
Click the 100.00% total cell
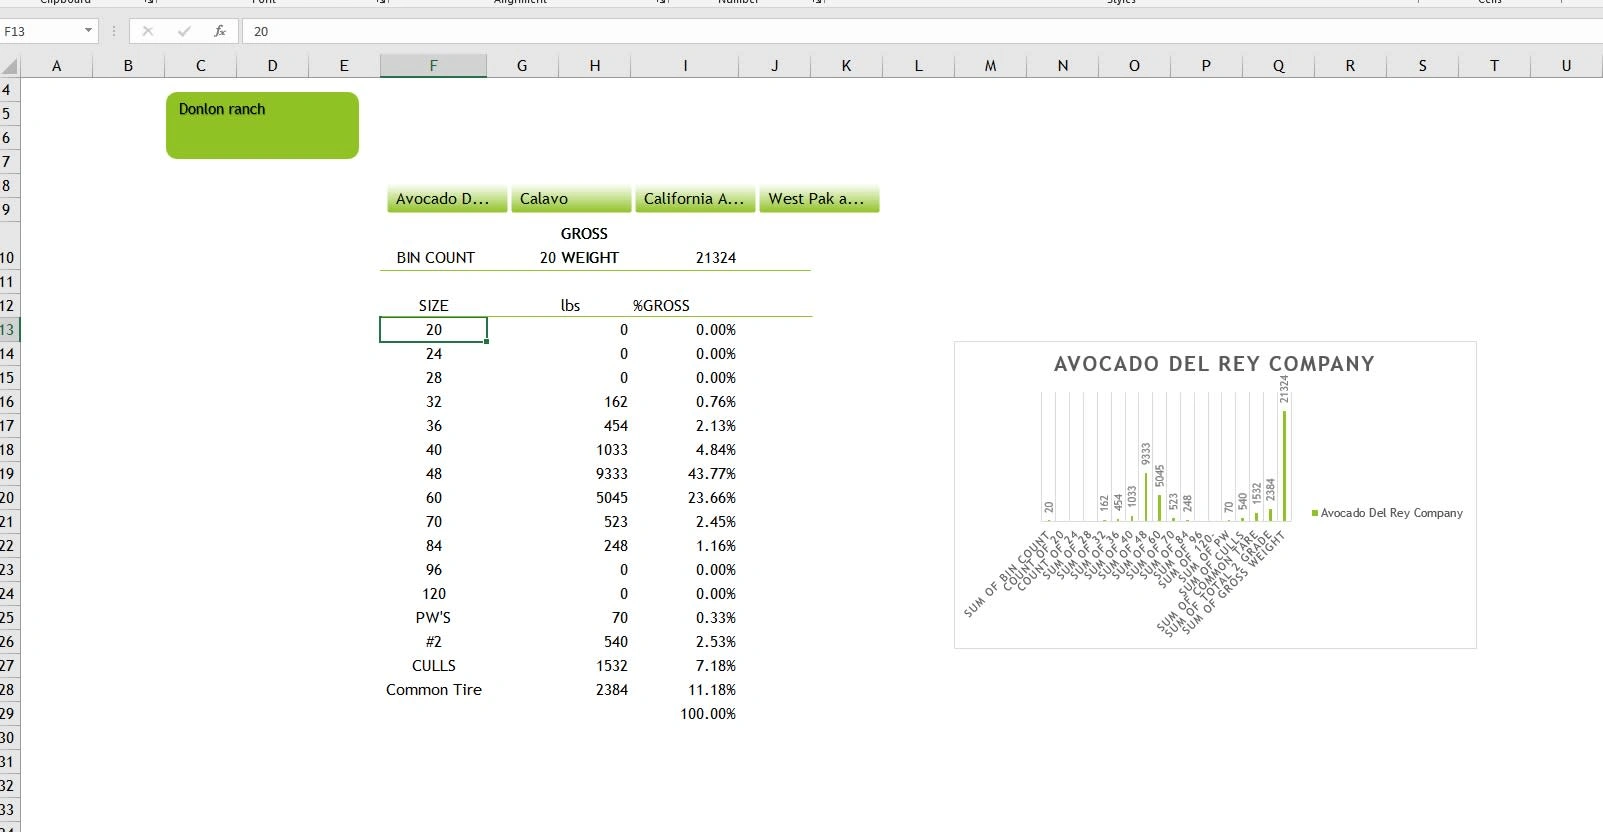[685, 714]
